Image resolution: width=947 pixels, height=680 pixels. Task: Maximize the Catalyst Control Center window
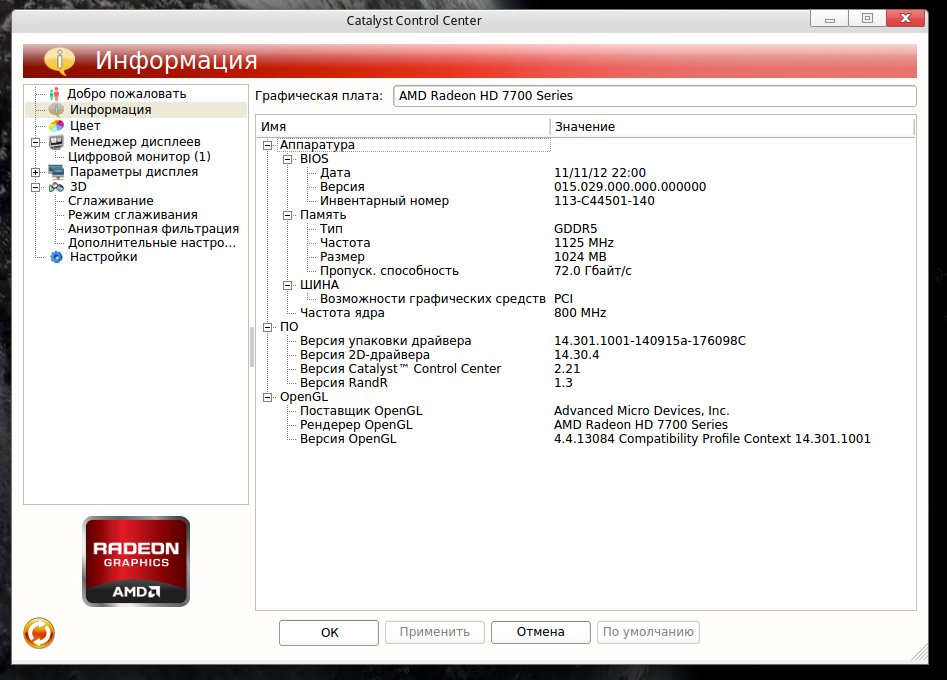coord(867,19)
